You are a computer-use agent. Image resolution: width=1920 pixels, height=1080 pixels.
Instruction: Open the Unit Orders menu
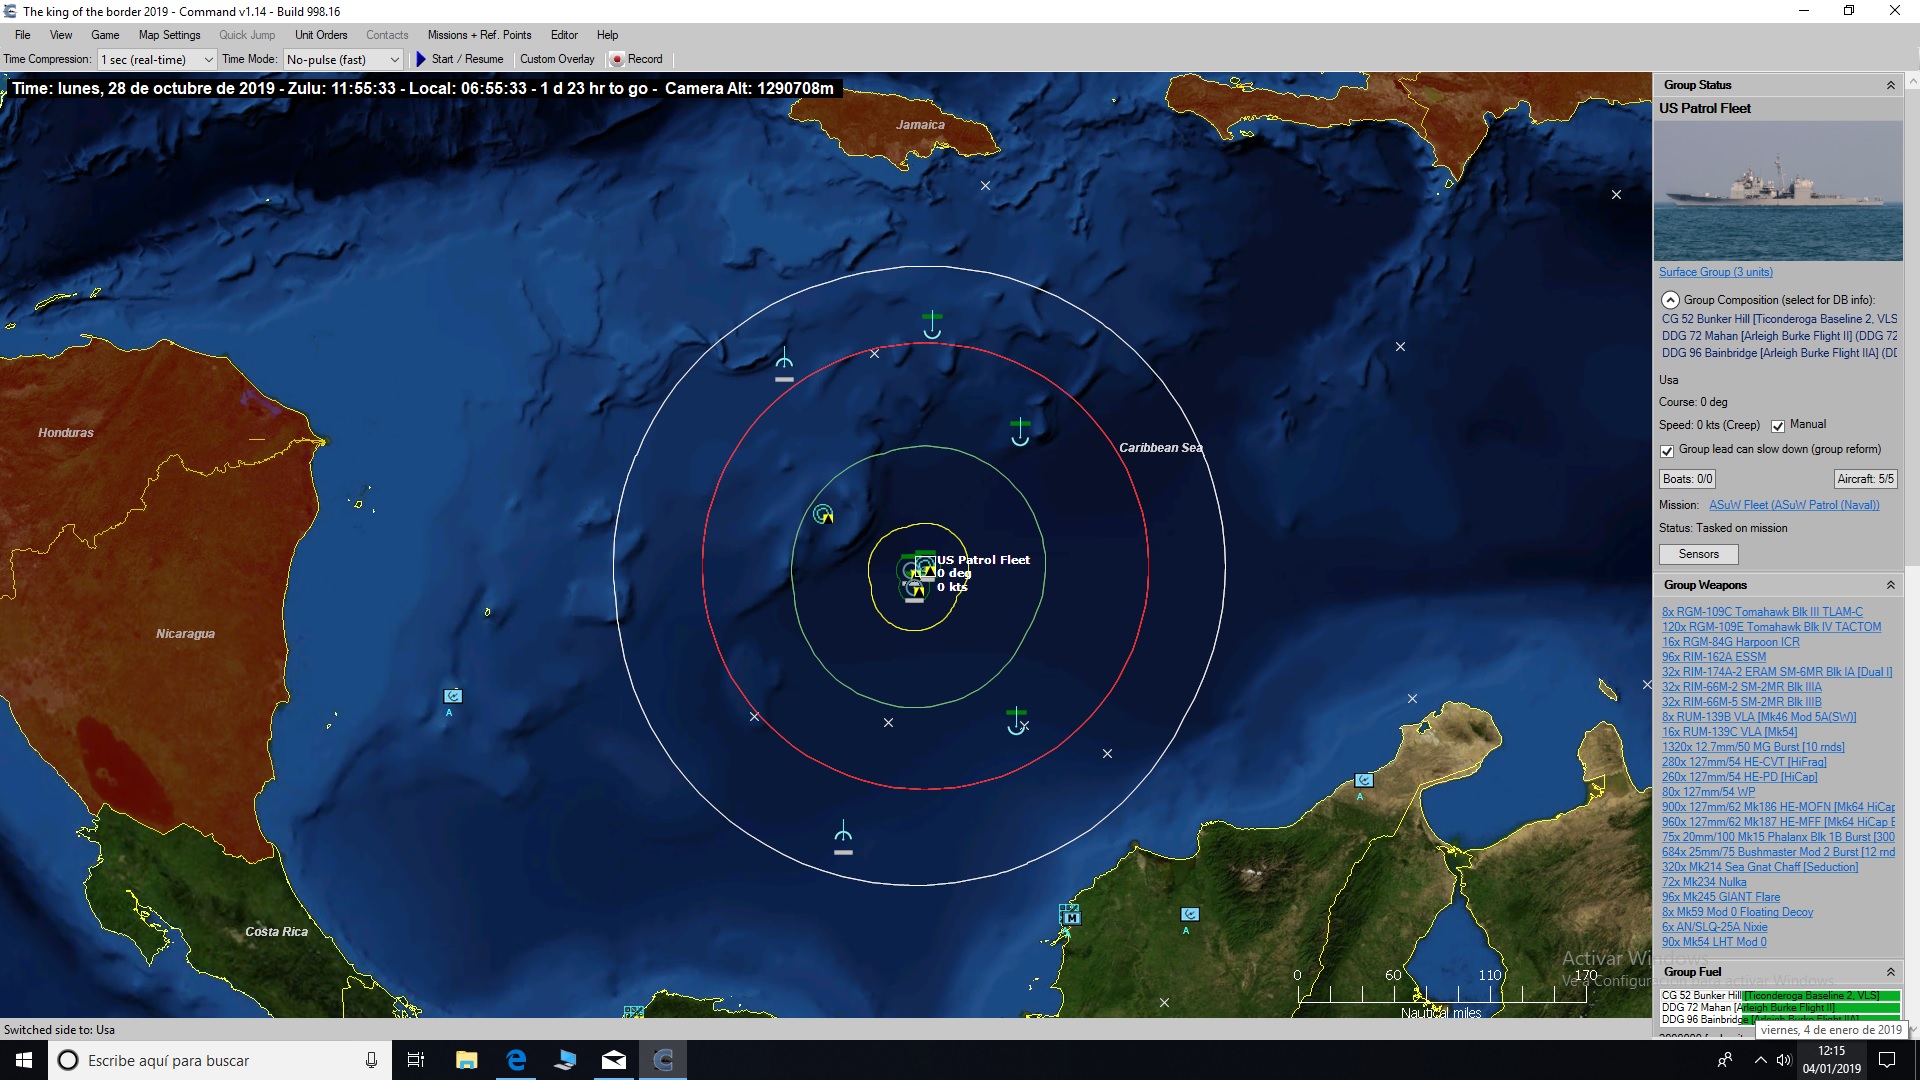320,35
